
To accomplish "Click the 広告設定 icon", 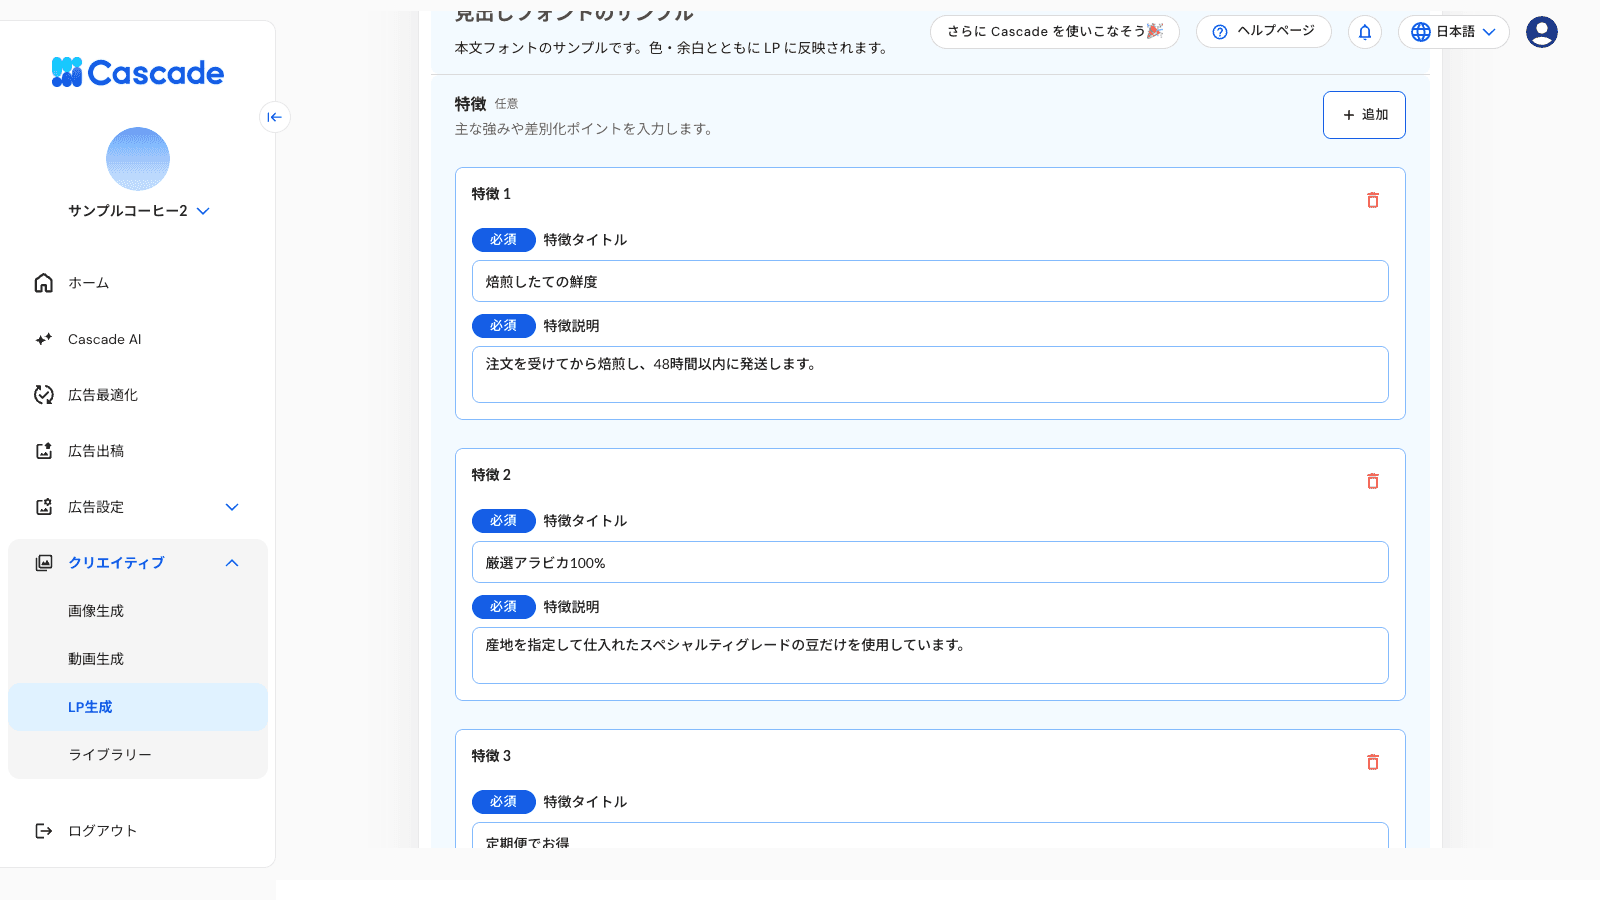I will coord(44,507).
